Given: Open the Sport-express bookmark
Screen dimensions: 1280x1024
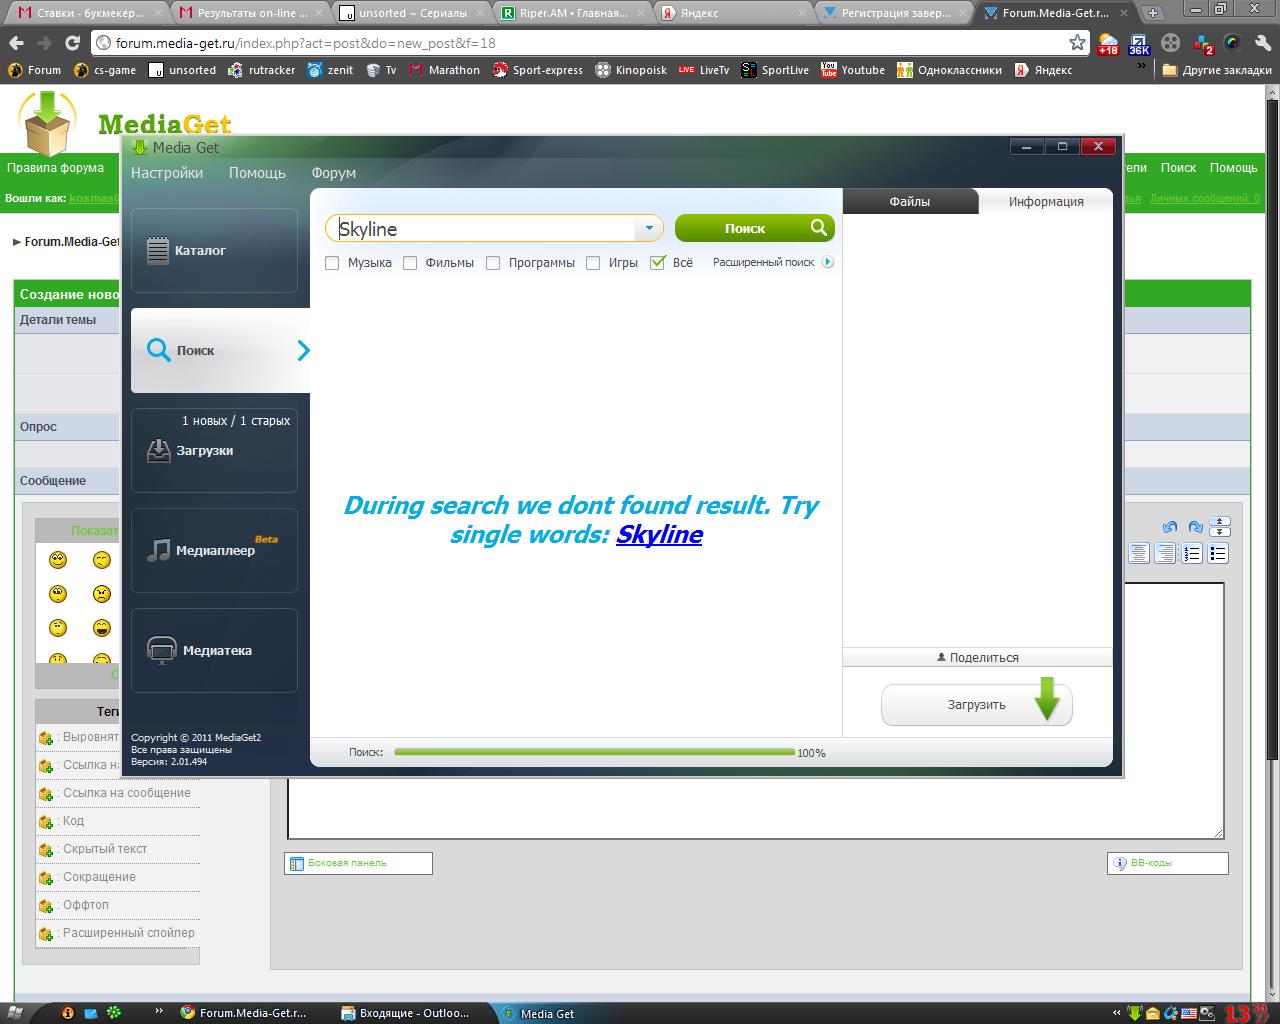Looking at the screenshot, I should click(537, 70).
